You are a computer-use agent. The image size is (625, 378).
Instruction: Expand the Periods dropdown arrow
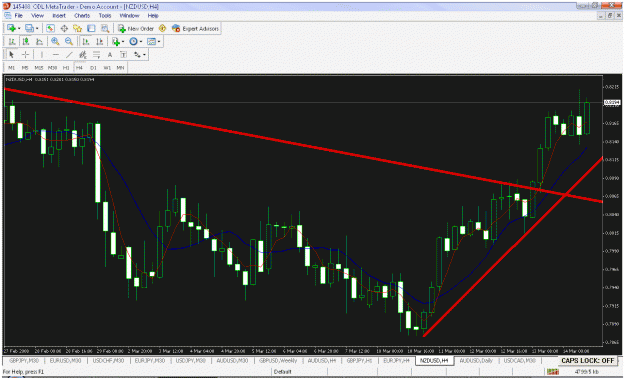pyautogui.click(x=141, y=41)
